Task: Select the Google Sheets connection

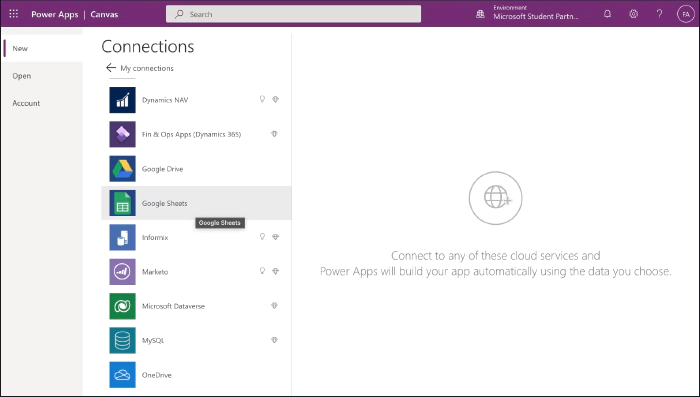Action: 196,203
